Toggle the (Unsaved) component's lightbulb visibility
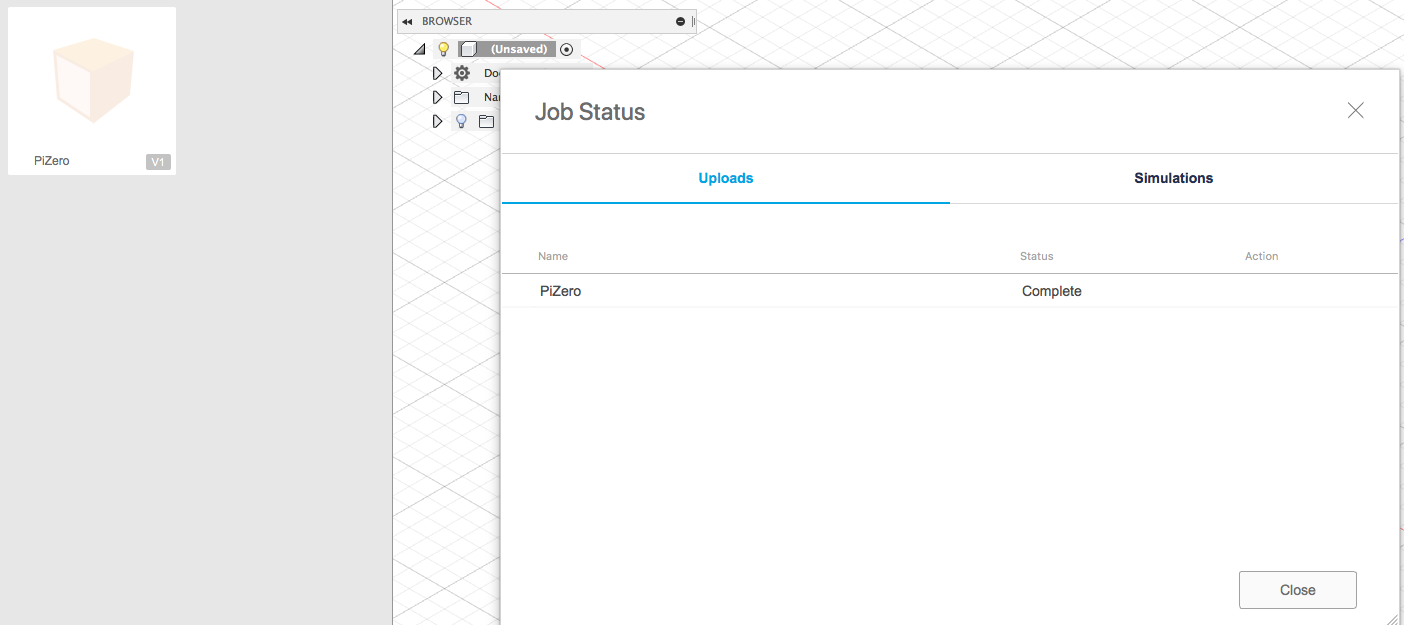Screen dimensions: 1404x625 (x=444, y=49)
